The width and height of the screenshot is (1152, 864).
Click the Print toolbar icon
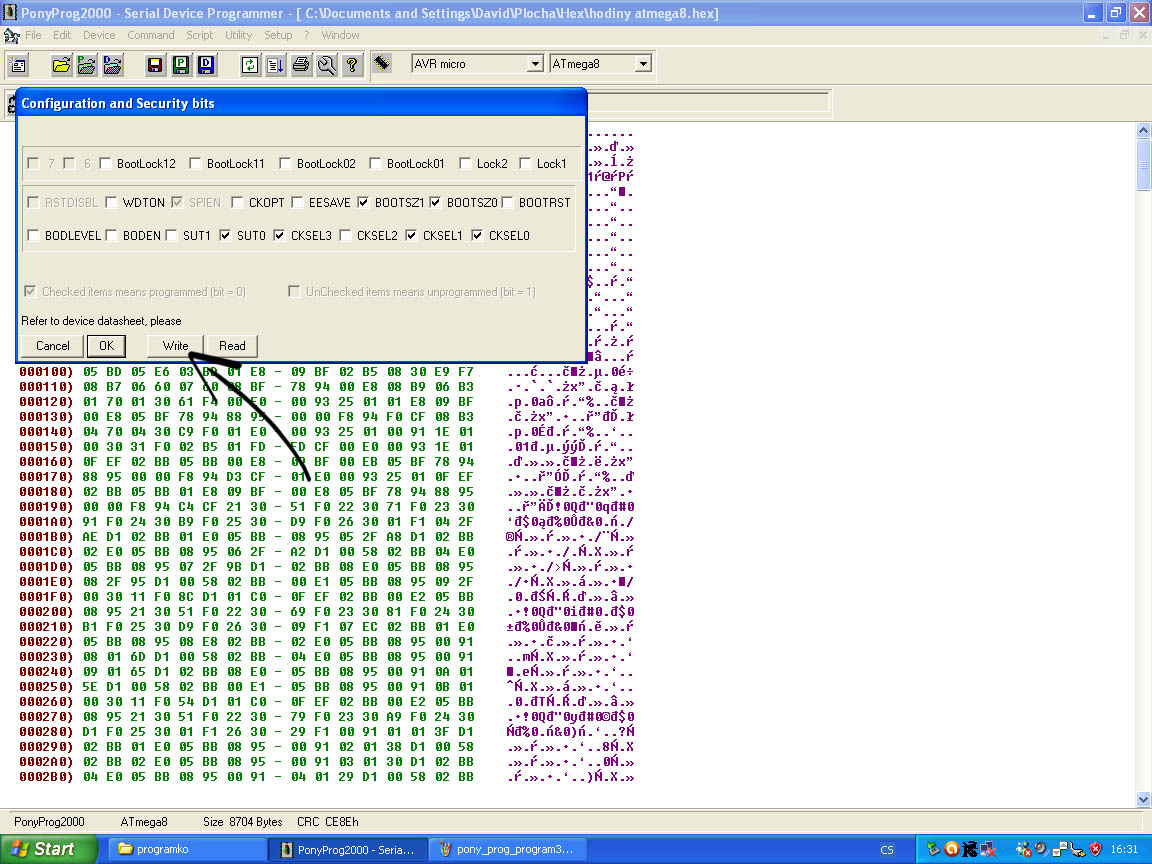[x=300, y=65]
